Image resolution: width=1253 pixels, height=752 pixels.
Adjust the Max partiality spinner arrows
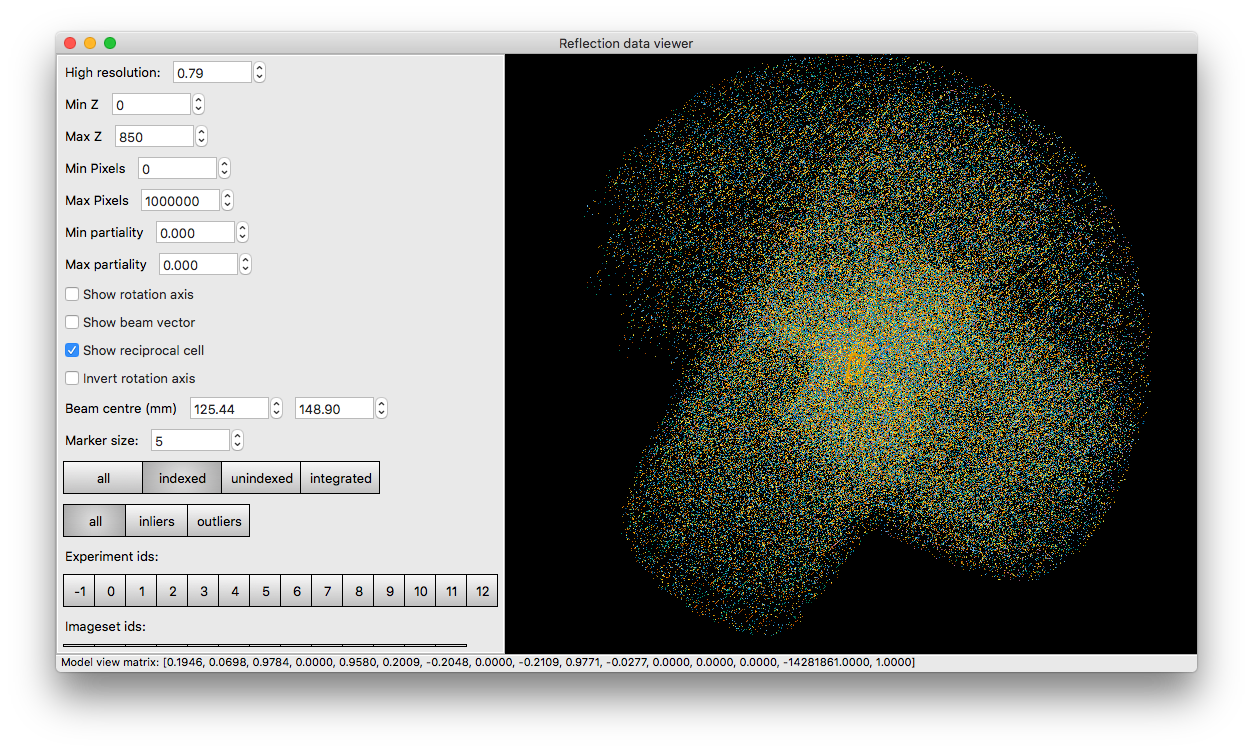tap(246, 264)
